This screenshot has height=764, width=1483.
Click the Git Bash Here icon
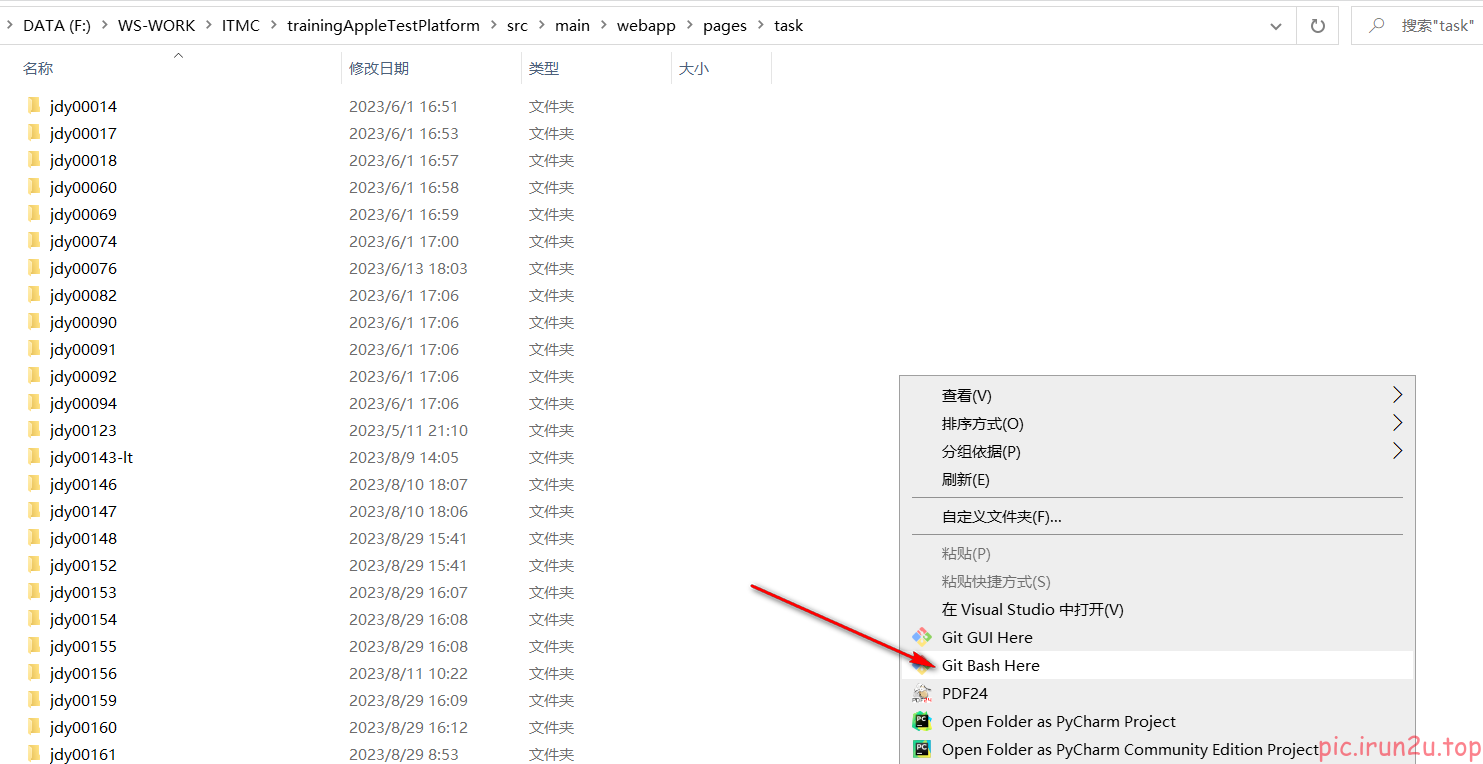pos(921,665)
